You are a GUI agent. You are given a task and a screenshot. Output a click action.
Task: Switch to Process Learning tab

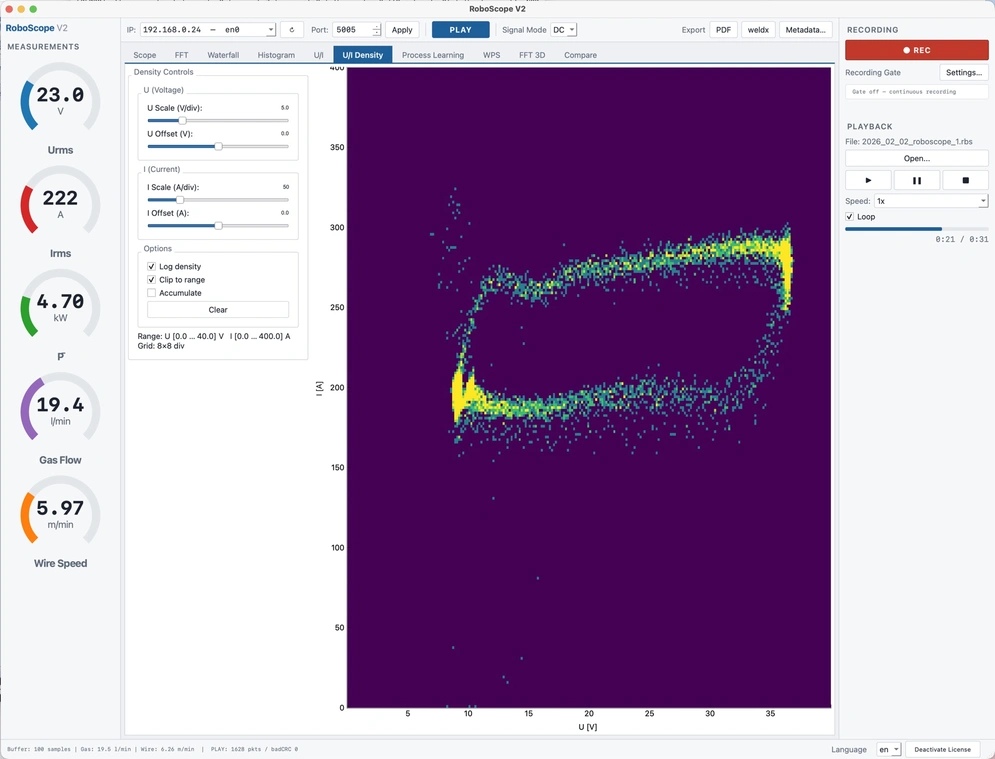click(x=433, y=55)
